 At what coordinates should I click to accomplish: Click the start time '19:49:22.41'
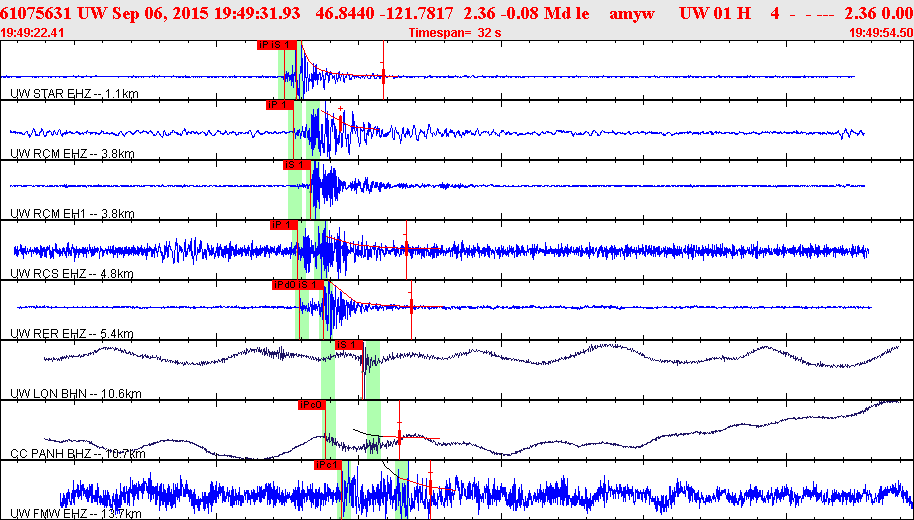click(x=33, y=33)
